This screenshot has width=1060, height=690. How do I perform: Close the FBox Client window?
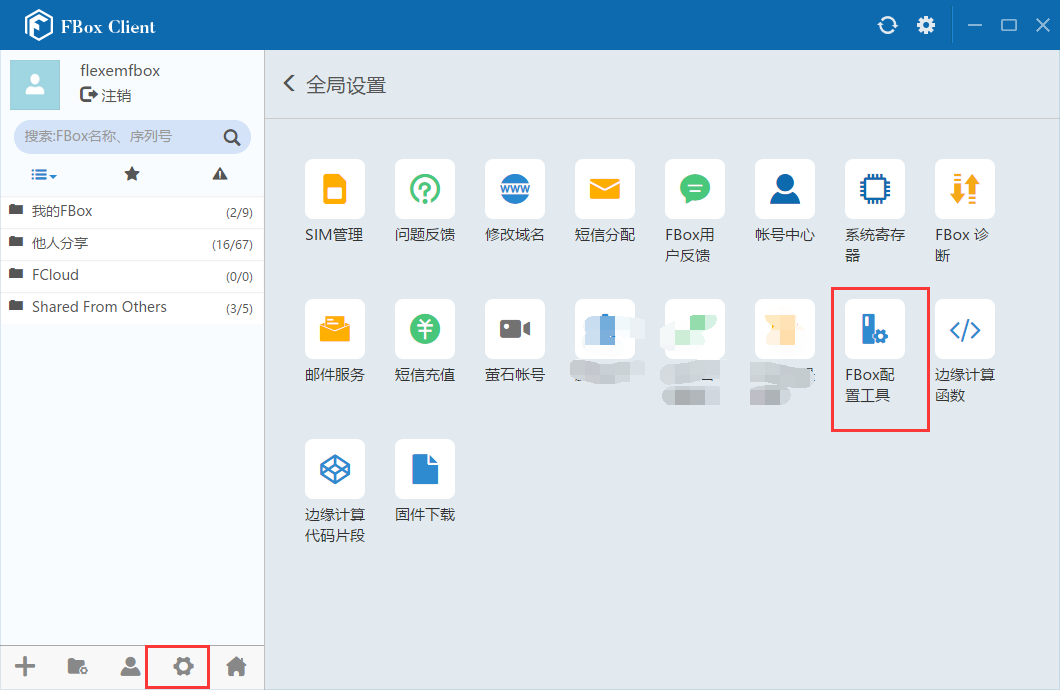pyautogui.click(x=1043, y=26)
